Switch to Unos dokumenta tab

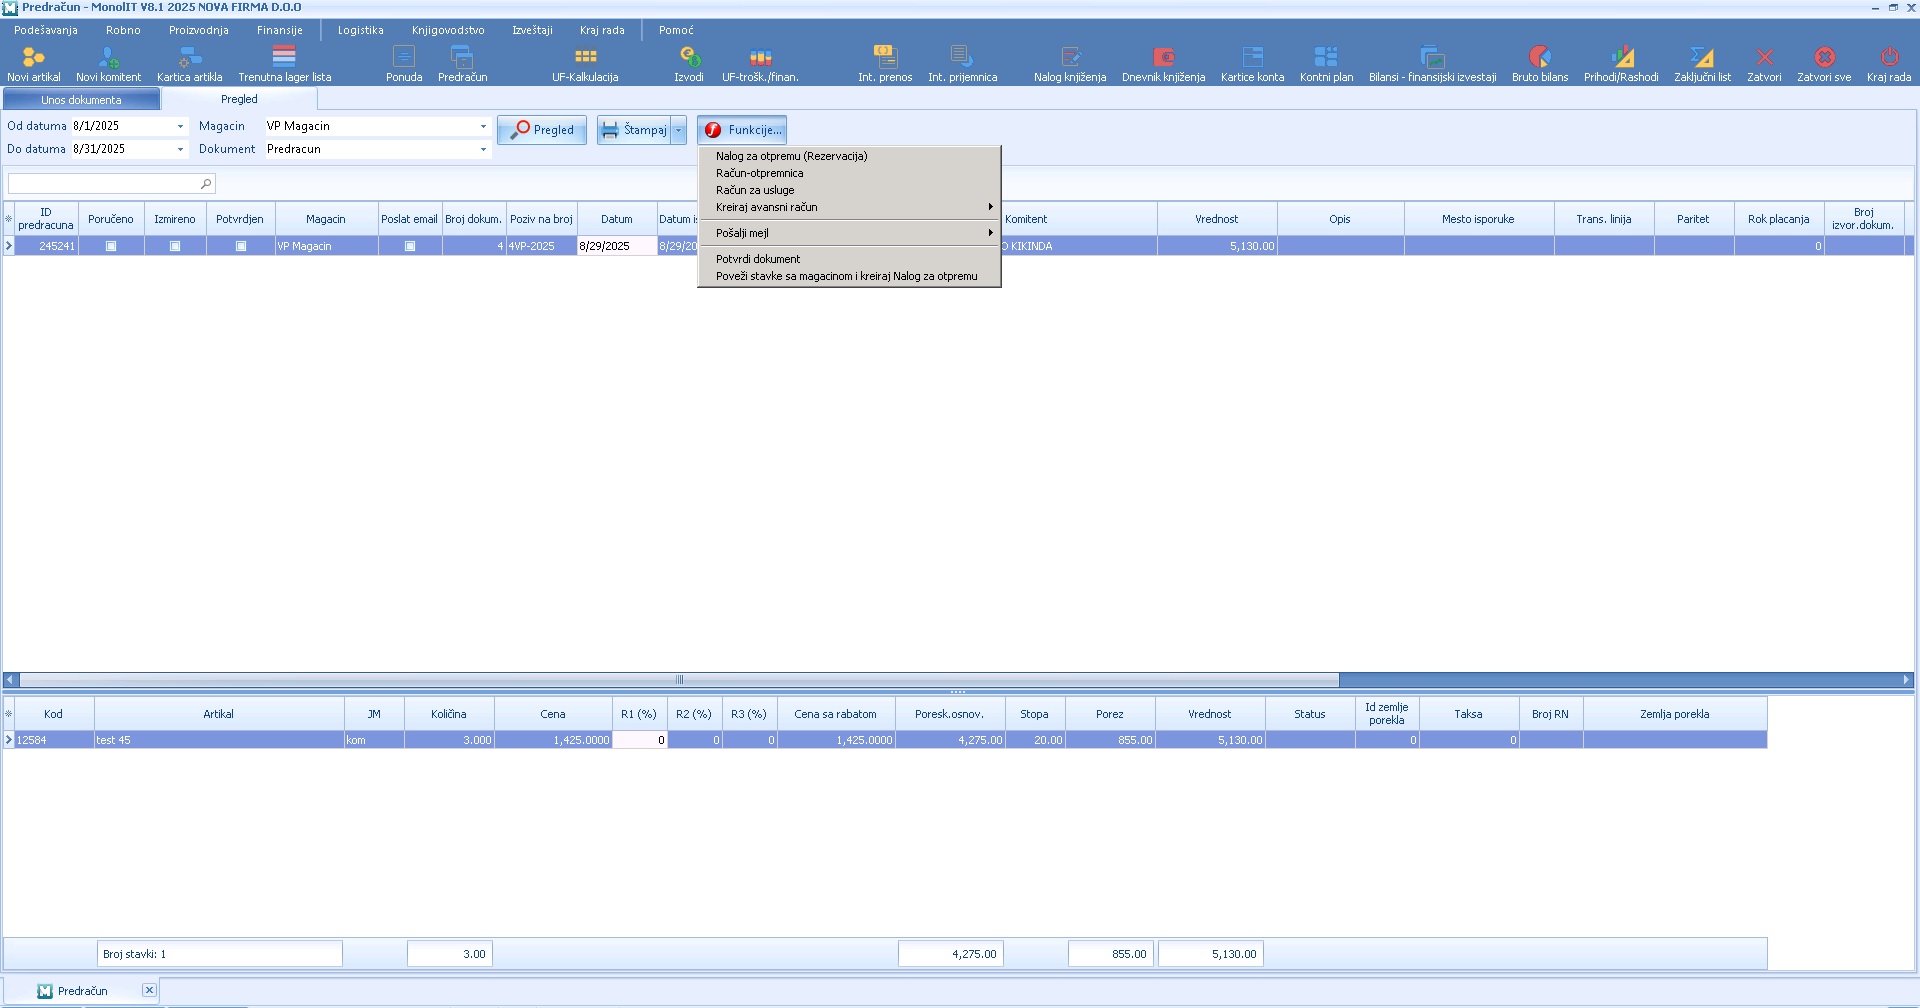pyautogui.click(x=81, y=100)
